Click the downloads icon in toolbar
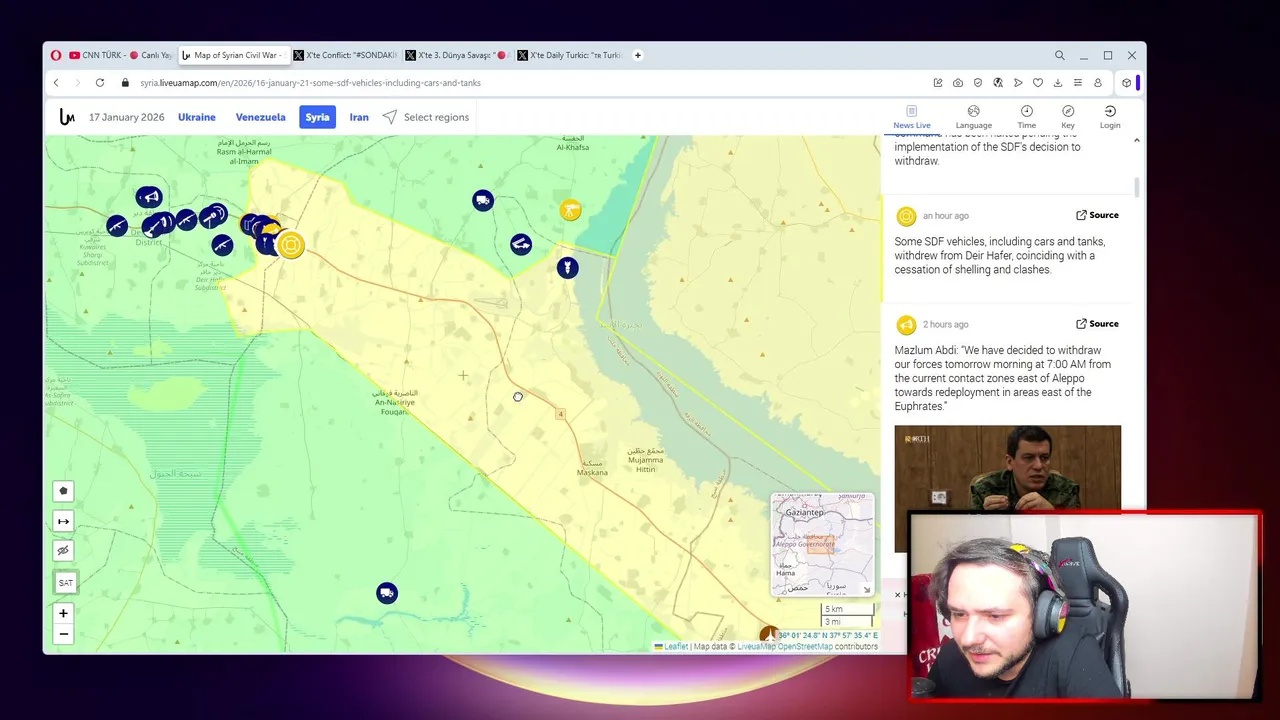 point(1058,83)
